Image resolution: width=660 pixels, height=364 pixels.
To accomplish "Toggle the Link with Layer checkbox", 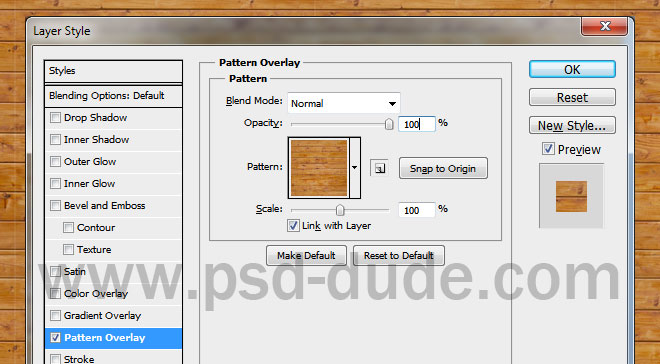I will 293,226.
